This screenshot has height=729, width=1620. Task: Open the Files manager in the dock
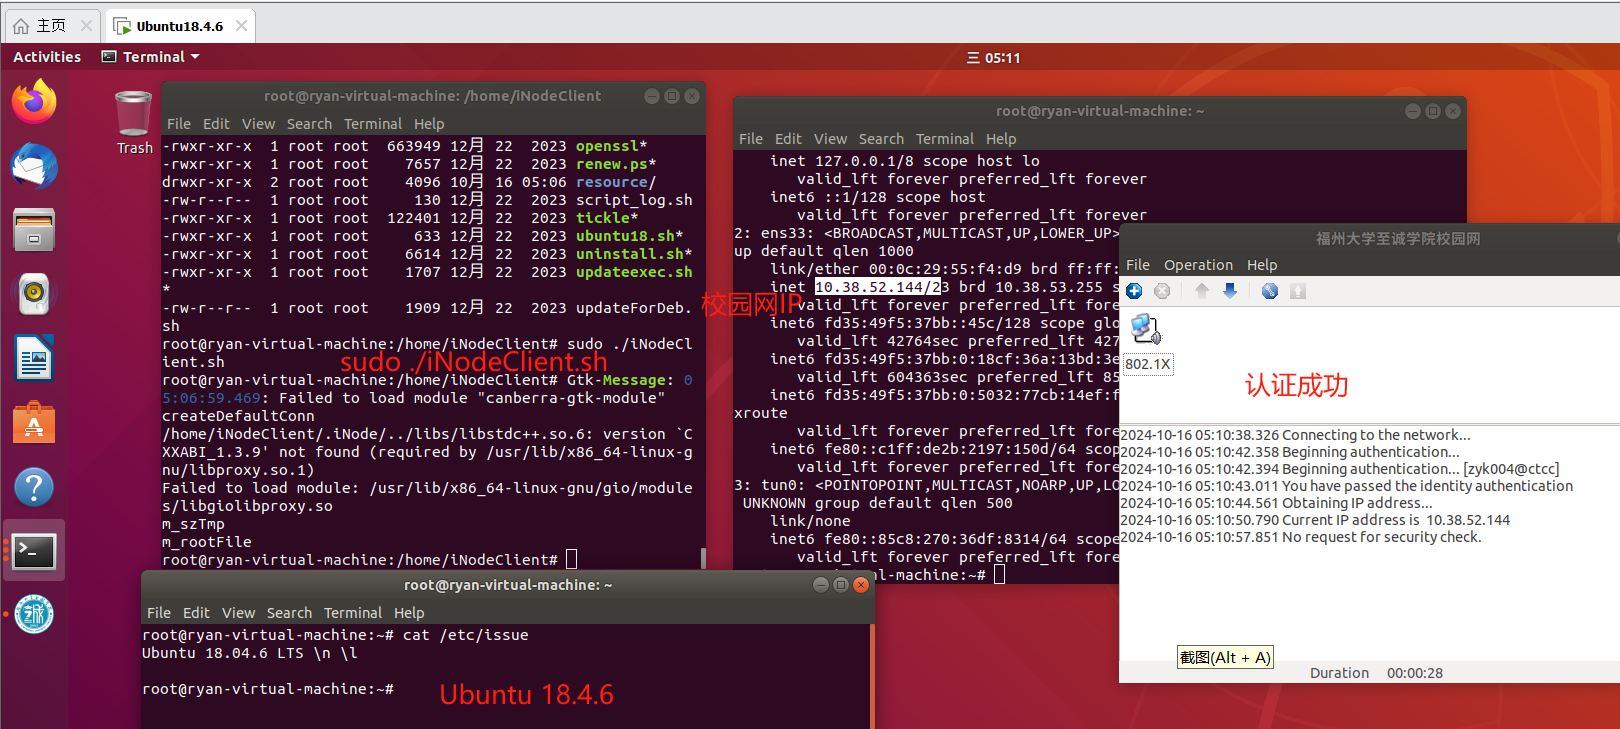point(34,230)
